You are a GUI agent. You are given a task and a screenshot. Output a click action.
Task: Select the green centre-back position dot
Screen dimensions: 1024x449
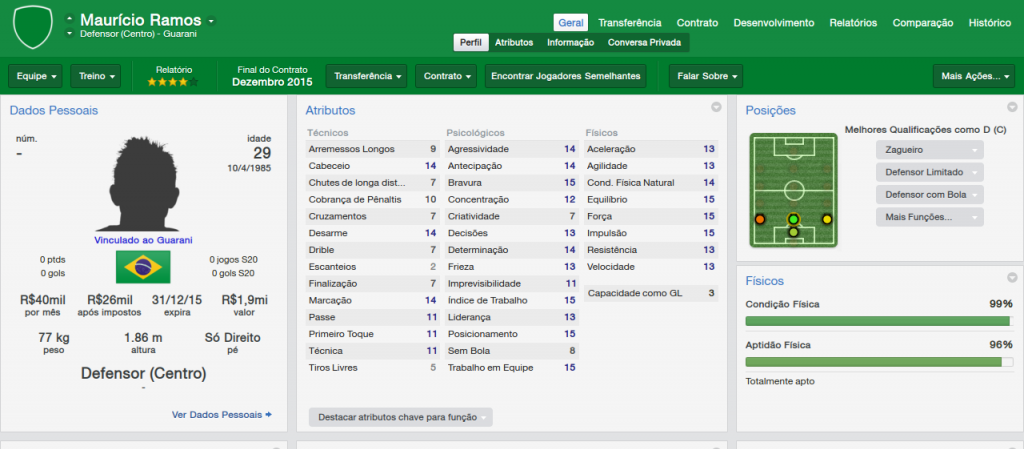[793, 218]
